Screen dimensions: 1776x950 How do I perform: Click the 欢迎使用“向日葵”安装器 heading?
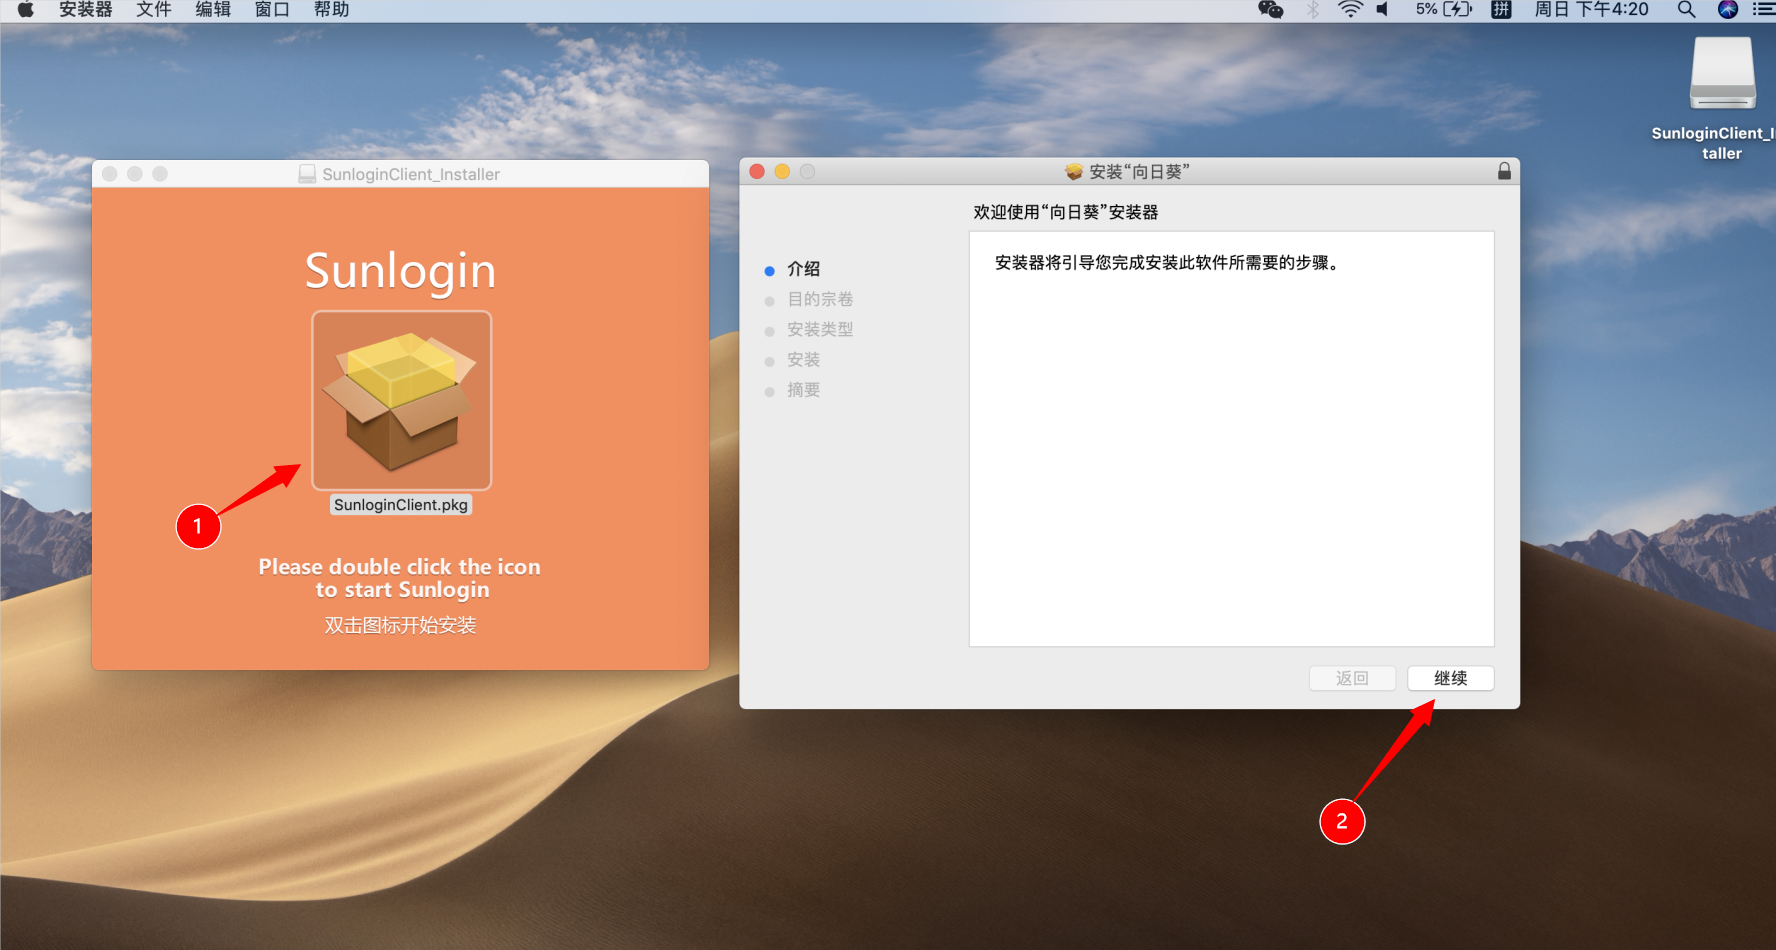coord(1066,212)
